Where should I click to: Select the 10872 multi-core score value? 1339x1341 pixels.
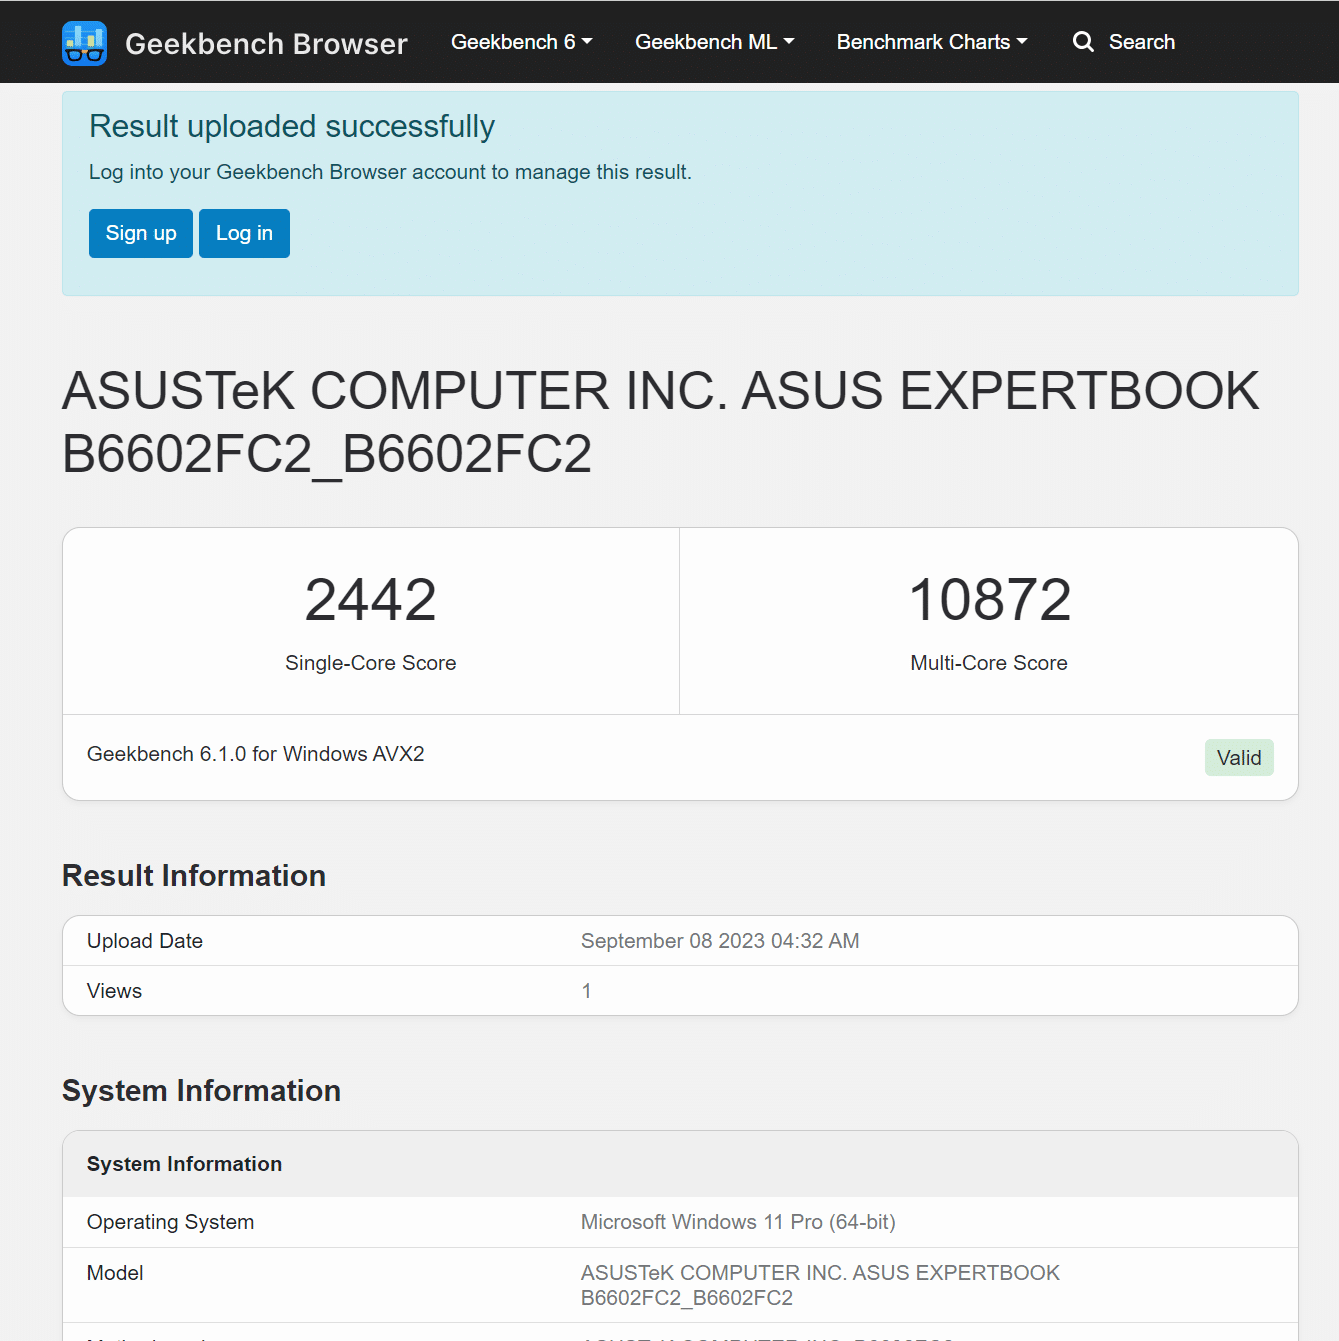[990, 600]
